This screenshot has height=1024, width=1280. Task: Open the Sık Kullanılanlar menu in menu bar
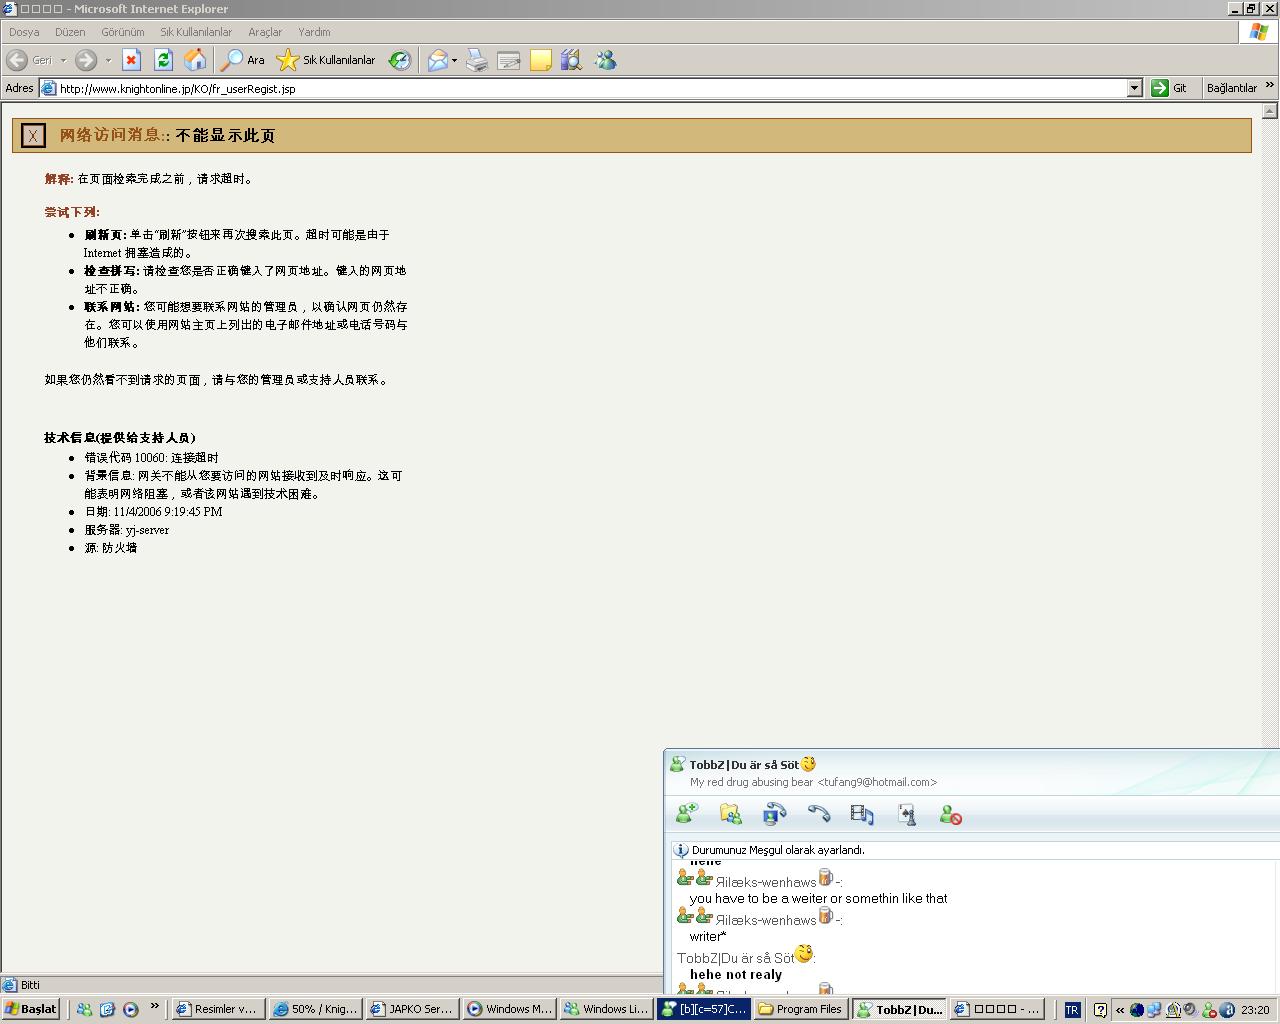tap(196, 32)
